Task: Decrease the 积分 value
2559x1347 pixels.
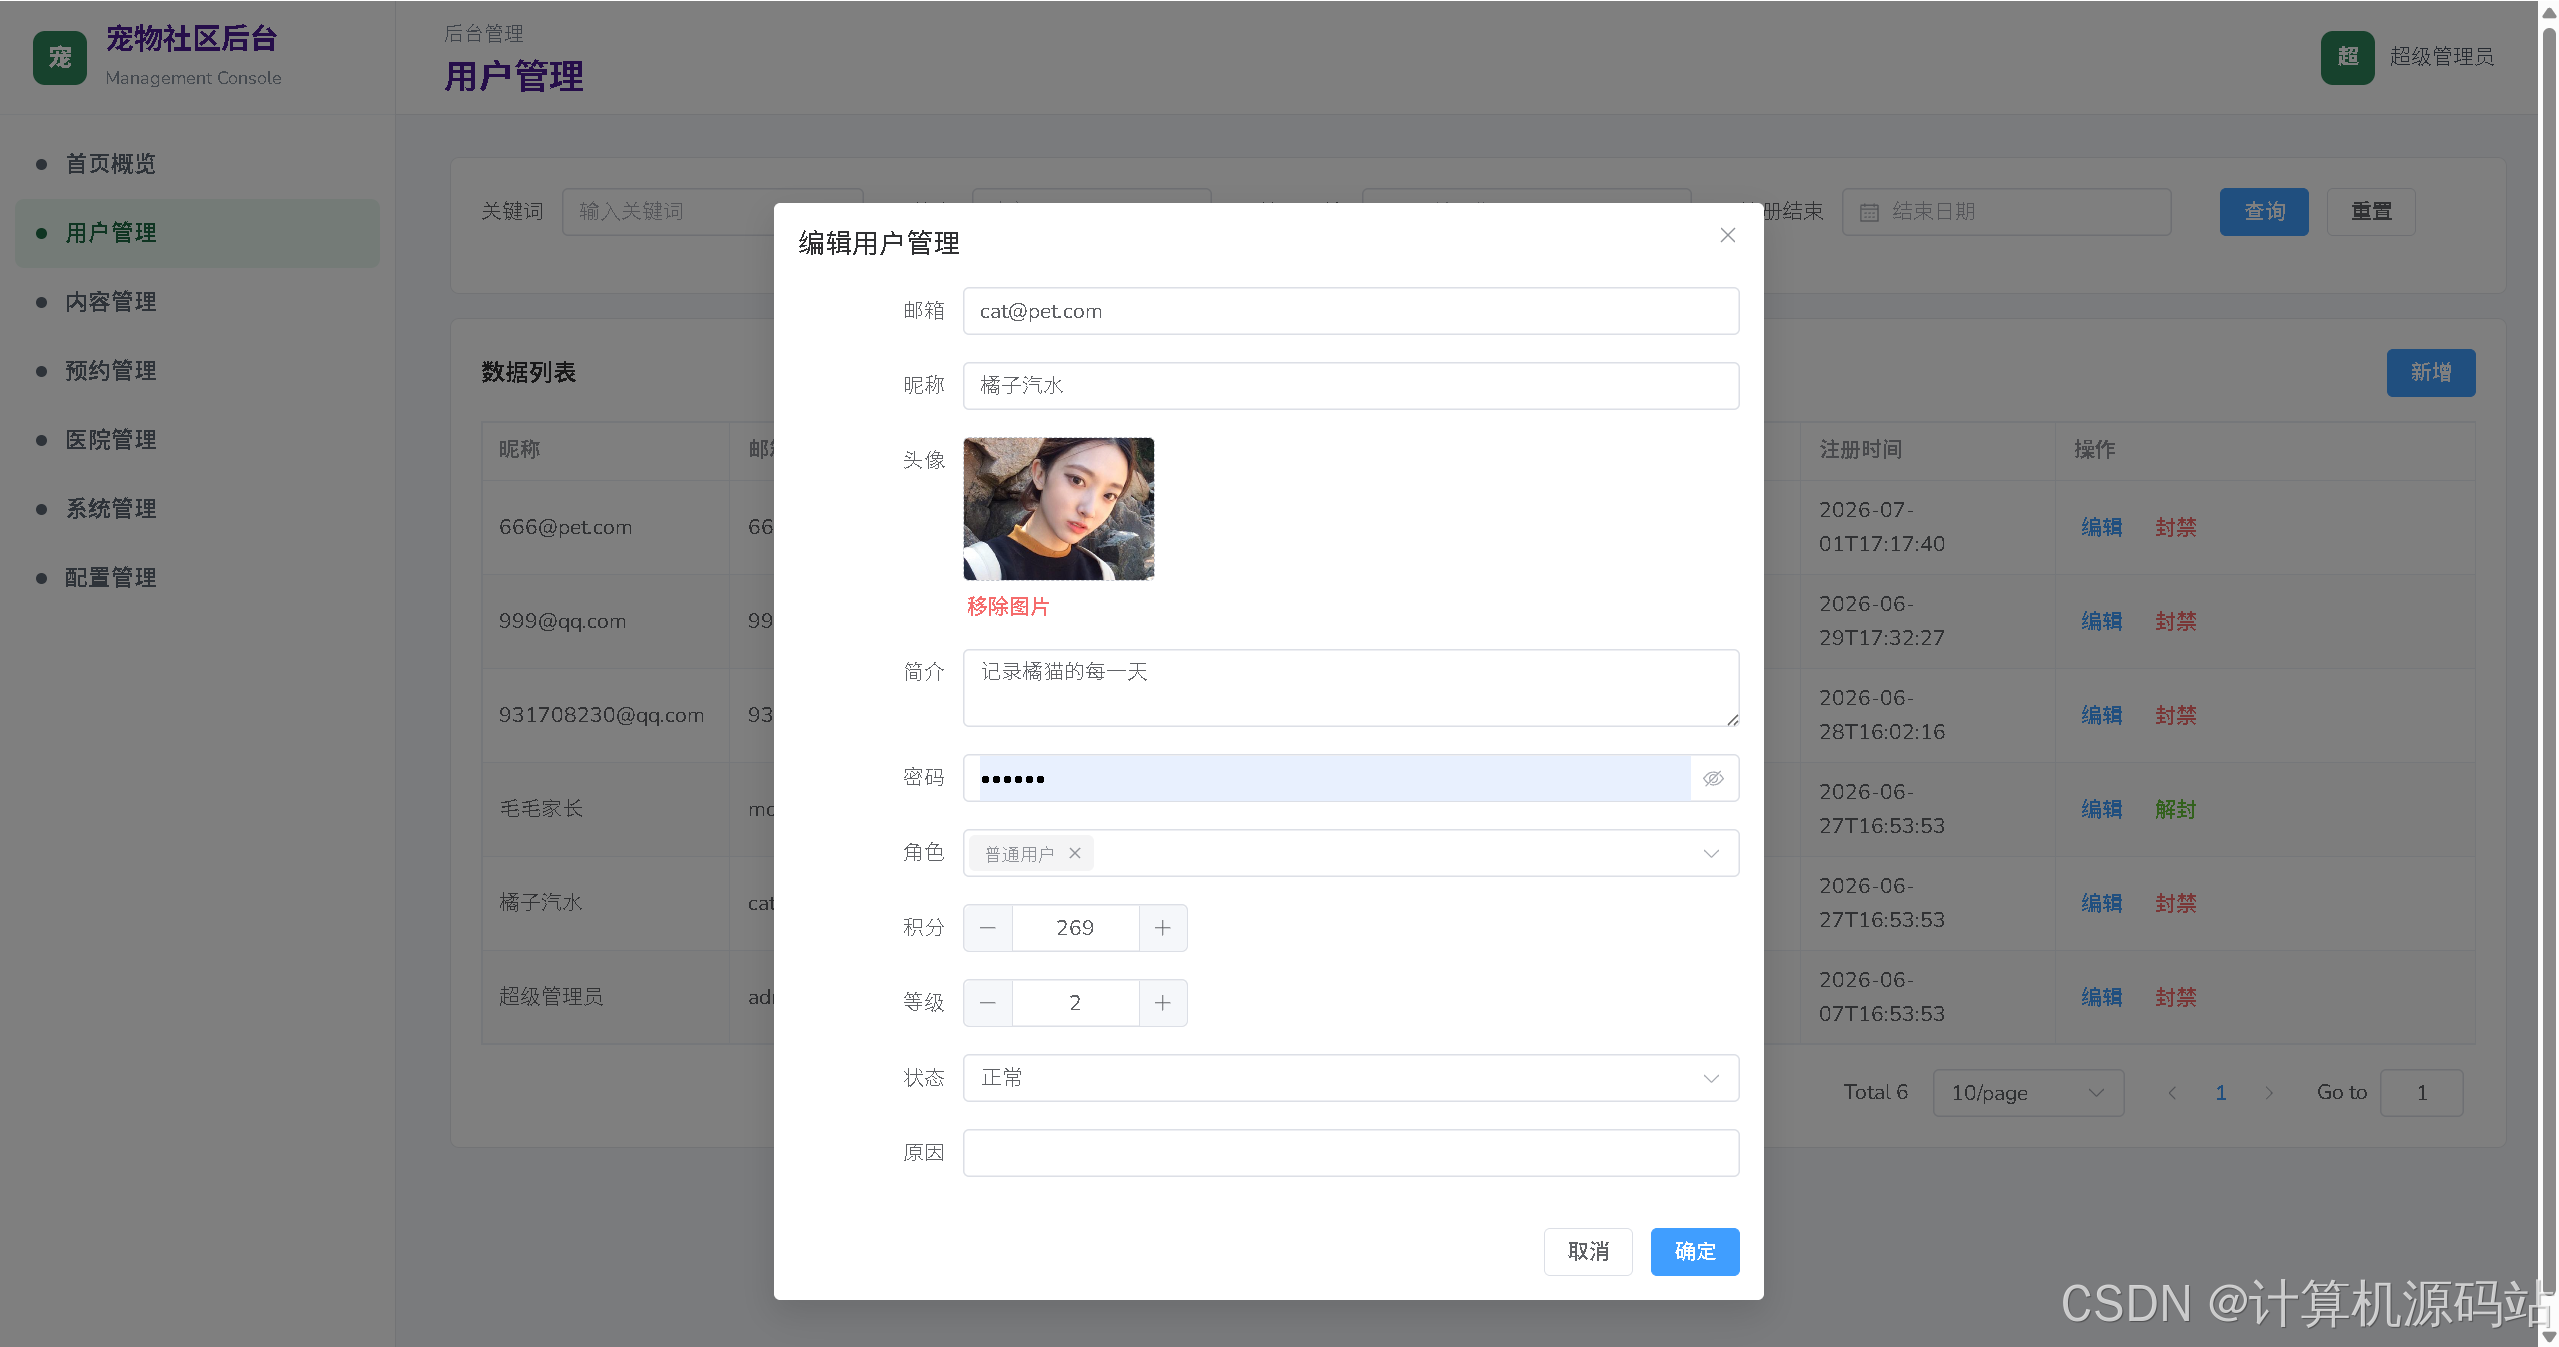Action: [x=988, y=928]
